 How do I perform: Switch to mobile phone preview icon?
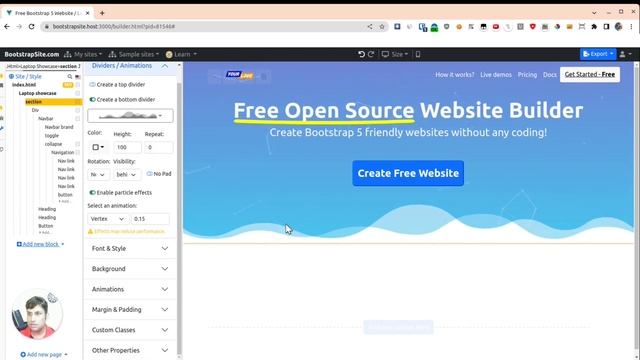pos(418,54)
